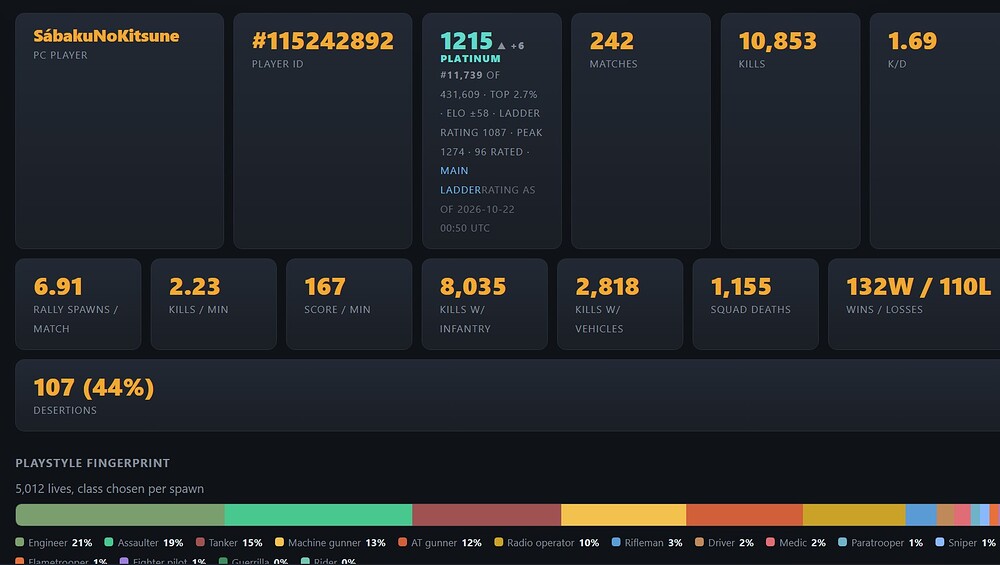Click the Assaulter 19% legend entry
Screen dimensions: 1000x565
click(x=144, y=543)
